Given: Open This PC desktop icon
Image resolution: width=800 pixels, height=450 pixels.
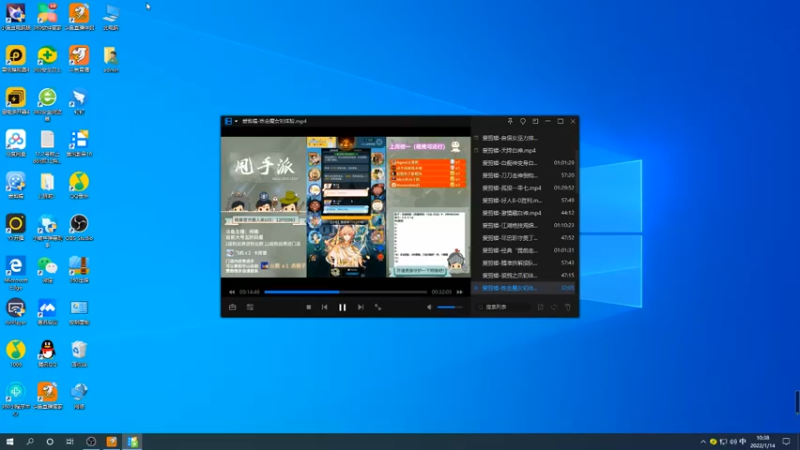Looking at the screenshot, I should click(x=111, y=17).
